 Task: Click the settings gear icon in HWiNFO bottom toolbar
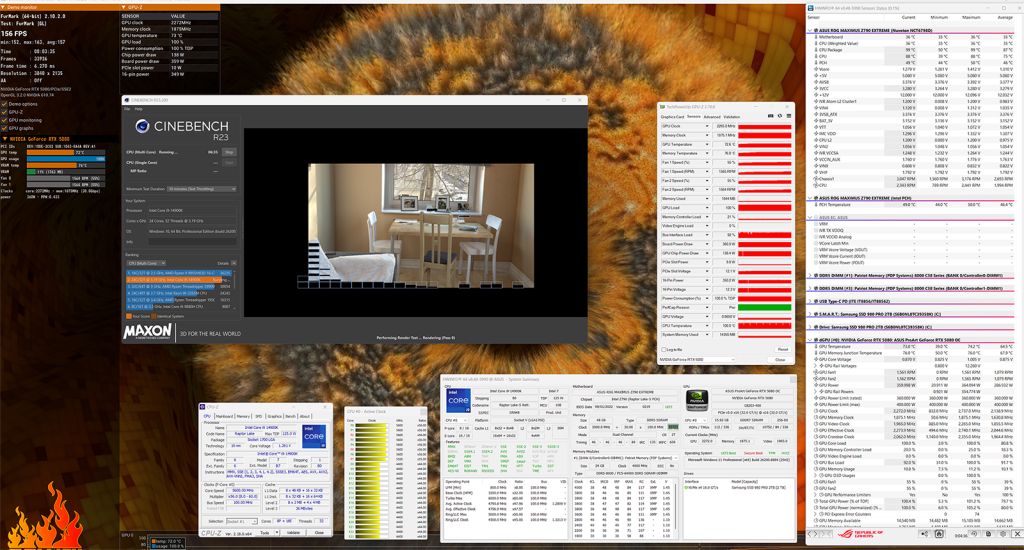pyautogui.click(x=1003, y=534)
